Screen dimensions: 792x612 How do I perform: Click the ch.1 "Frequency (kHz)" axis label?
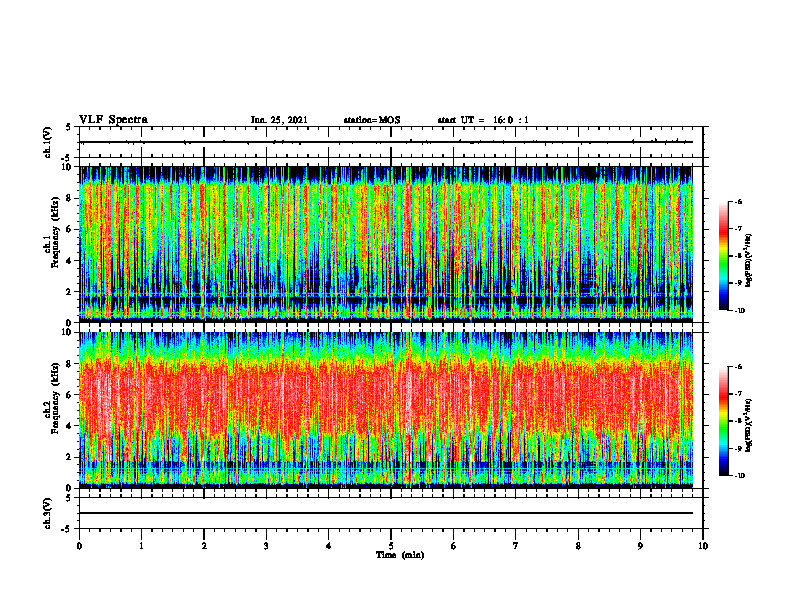click(55, 233)
